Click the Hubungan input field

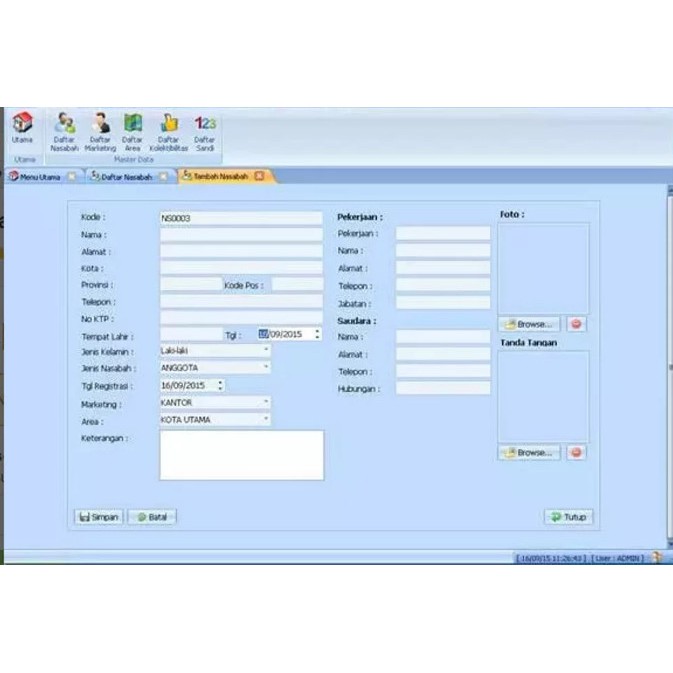click(443, 388)
